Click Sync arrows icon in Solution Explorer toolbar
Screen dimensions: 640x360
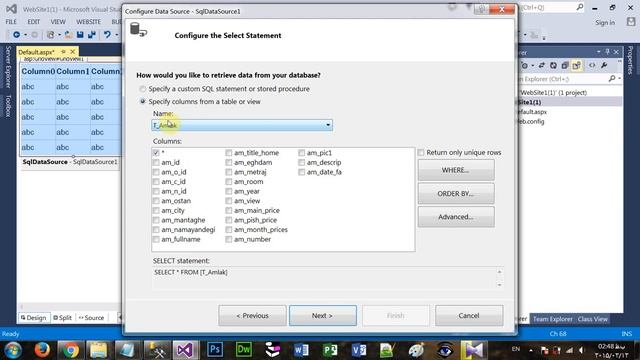(x=542, y=65)
